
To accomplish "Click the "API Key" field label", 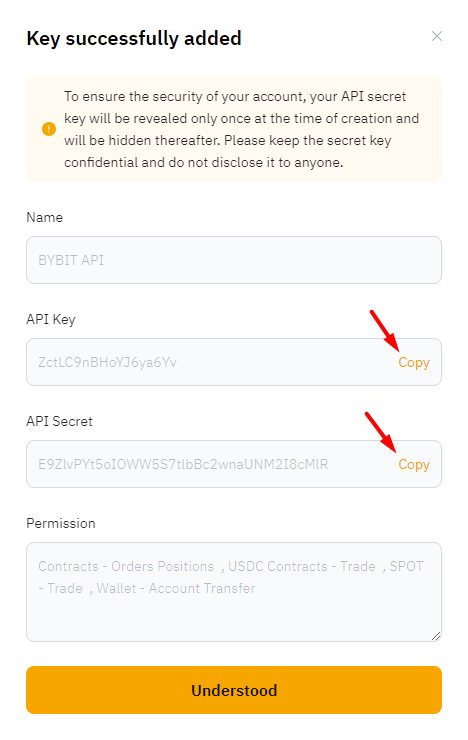I will click(51, 319).
